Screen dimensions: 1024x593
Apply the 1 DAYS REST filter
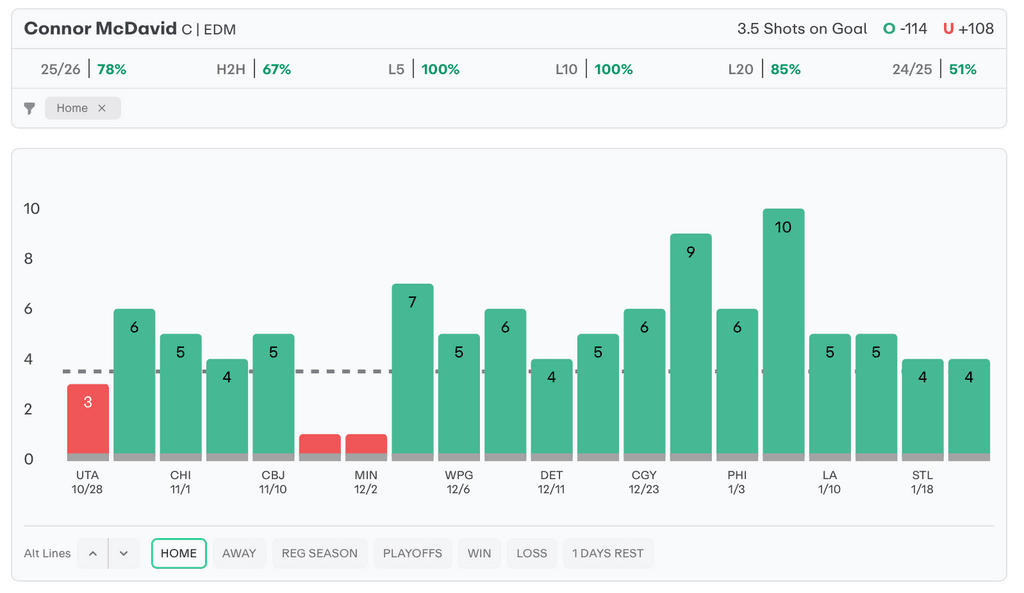point(607,553)
